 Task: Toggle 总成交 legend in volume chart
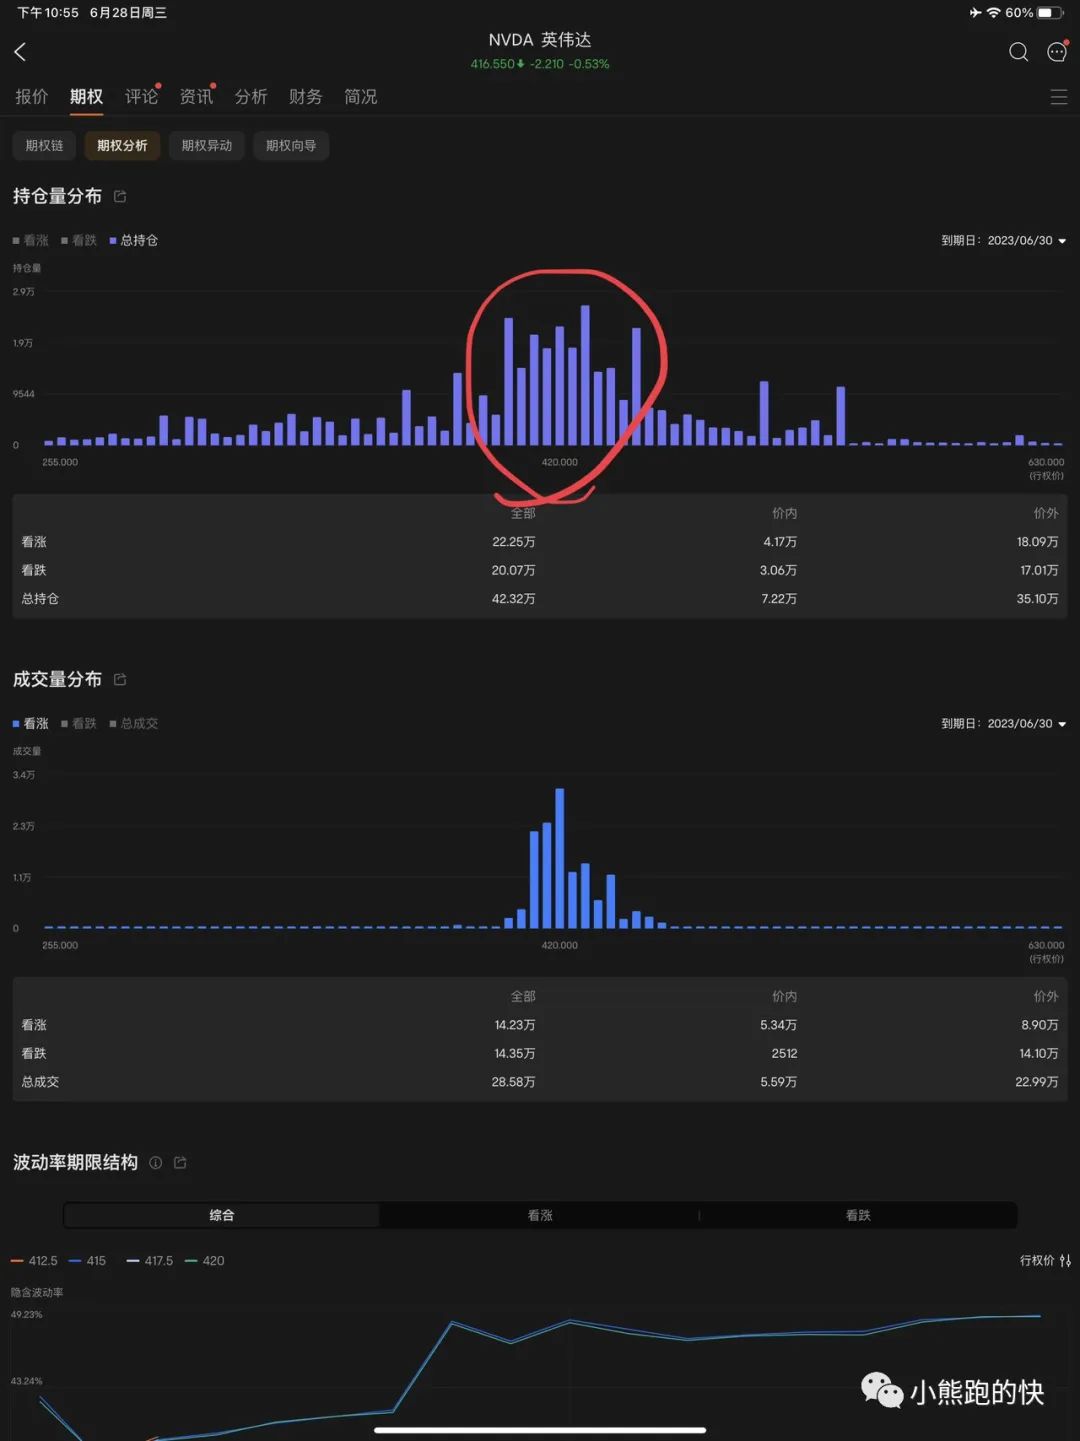(134, 723)
